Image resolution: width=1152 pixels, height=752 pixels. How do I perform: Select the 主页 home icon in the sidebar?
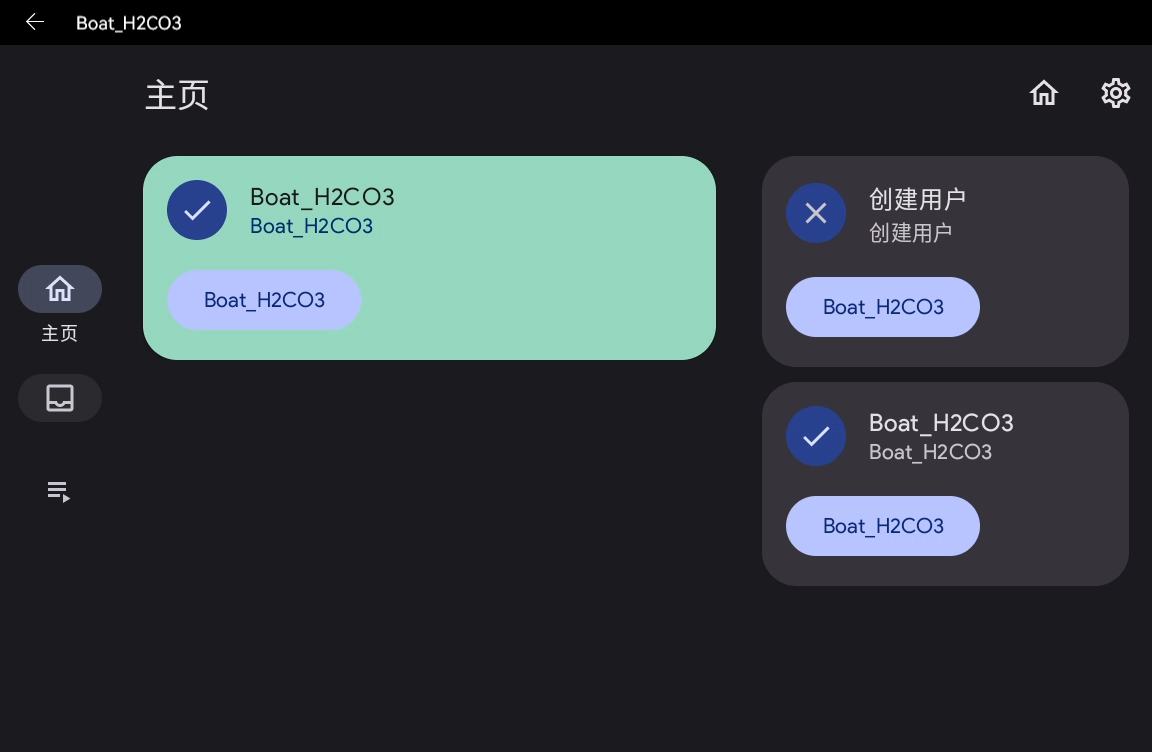click(59, 288)
